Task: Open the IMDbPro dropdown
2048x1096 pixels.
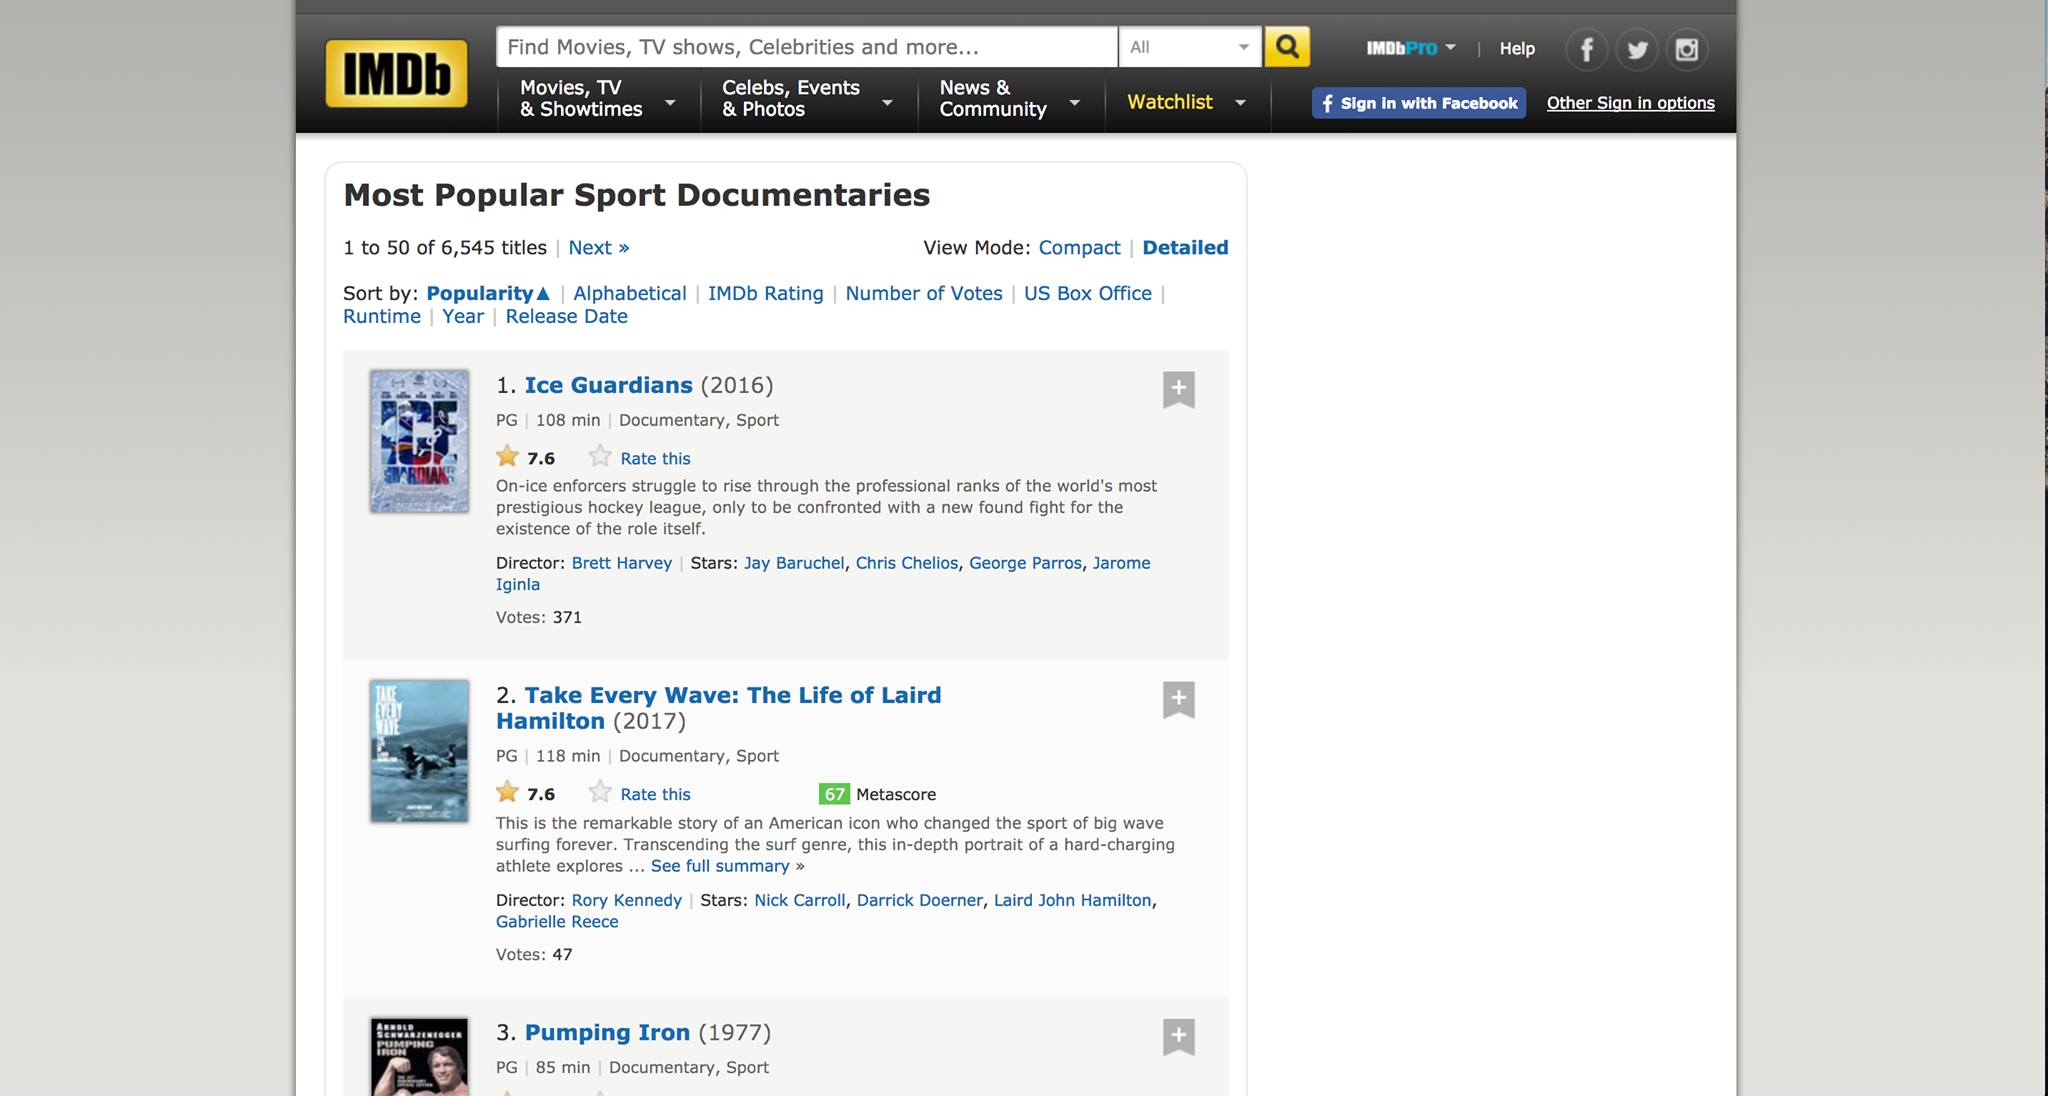Action: [1411, 48]
